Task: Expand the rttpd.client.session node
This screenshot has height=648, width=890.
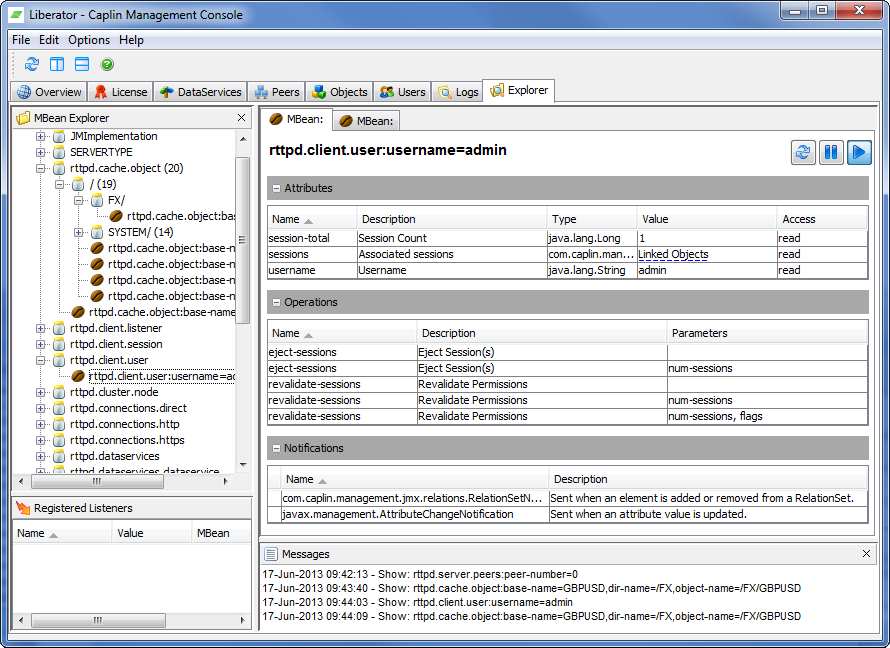Action: [40, 344]
